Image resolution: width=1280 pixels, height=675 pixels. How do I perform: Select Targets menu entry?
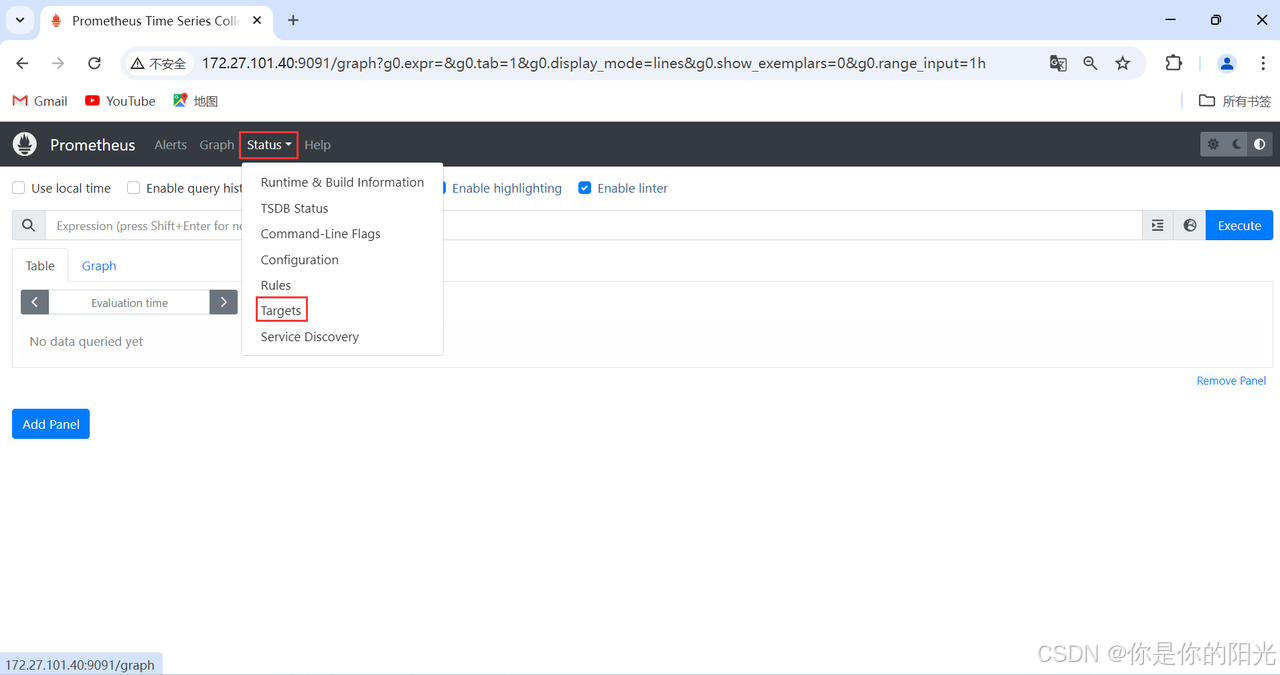[x=342, y=311]
